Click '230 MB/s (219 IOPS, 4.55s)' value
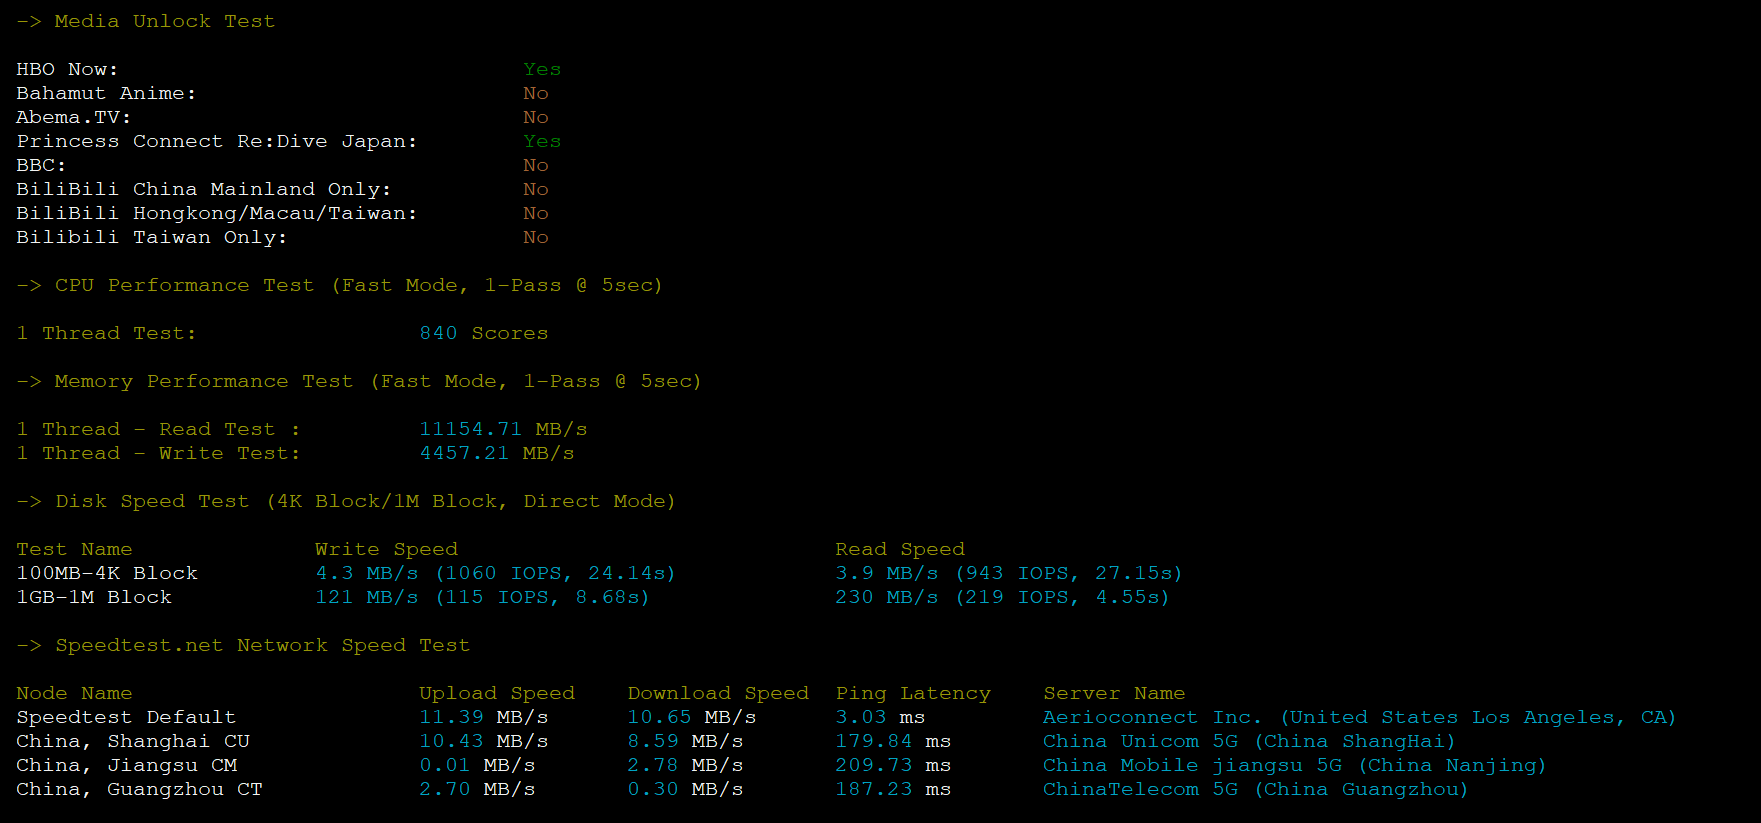 (x=1003, y=597)
